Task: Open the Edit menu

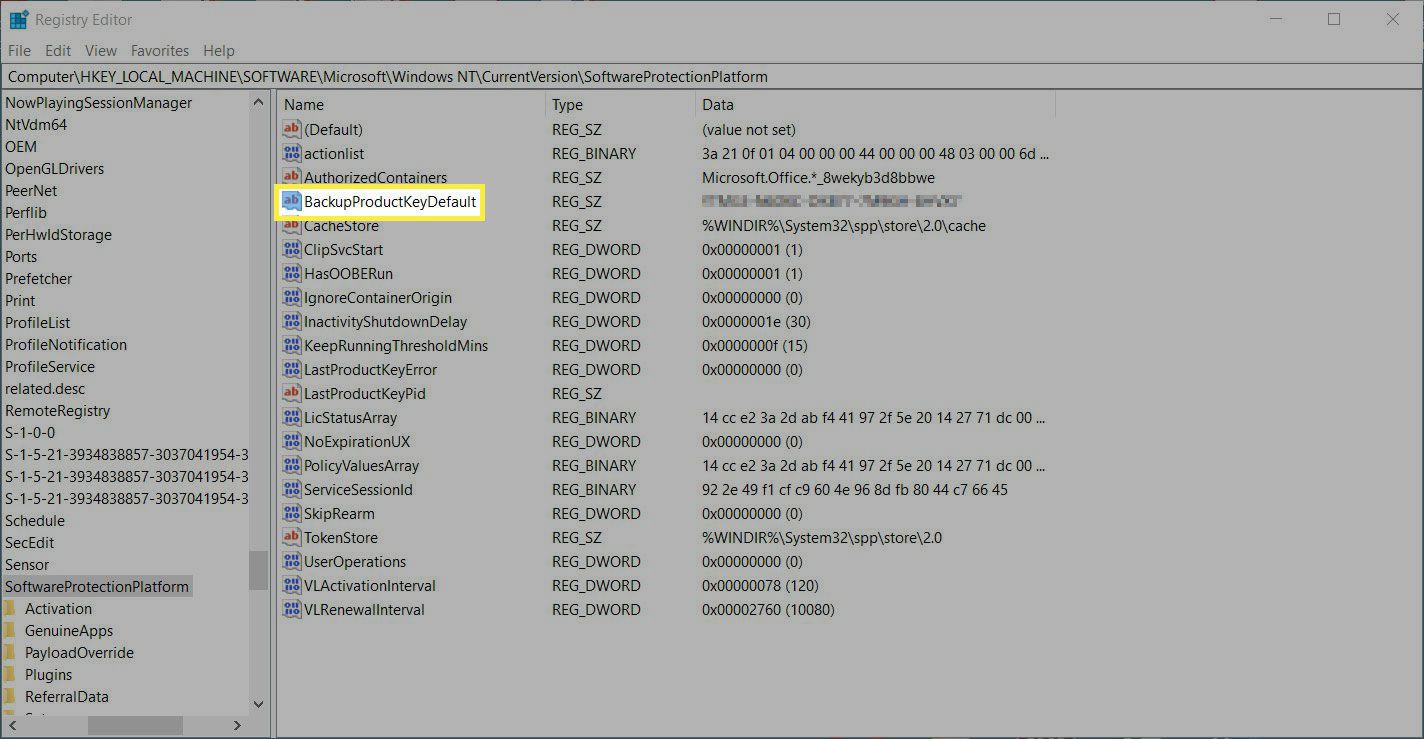Action: [58, 50]
